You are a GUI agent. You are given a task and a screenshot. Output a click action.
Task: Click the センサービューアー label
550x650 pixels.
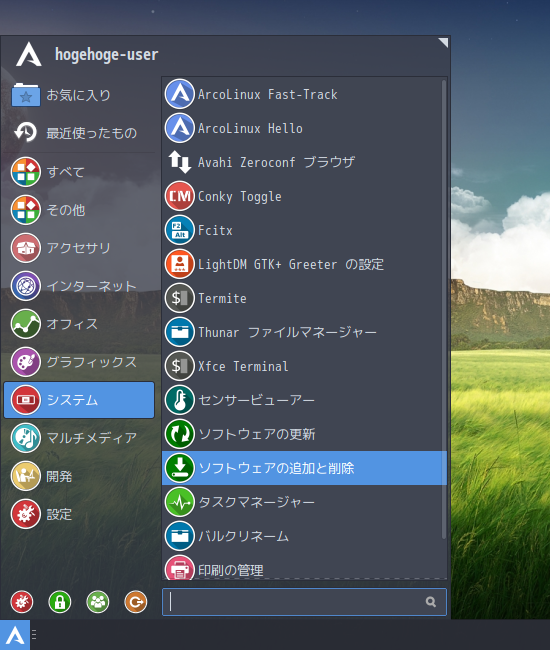(x=257, y=400)
